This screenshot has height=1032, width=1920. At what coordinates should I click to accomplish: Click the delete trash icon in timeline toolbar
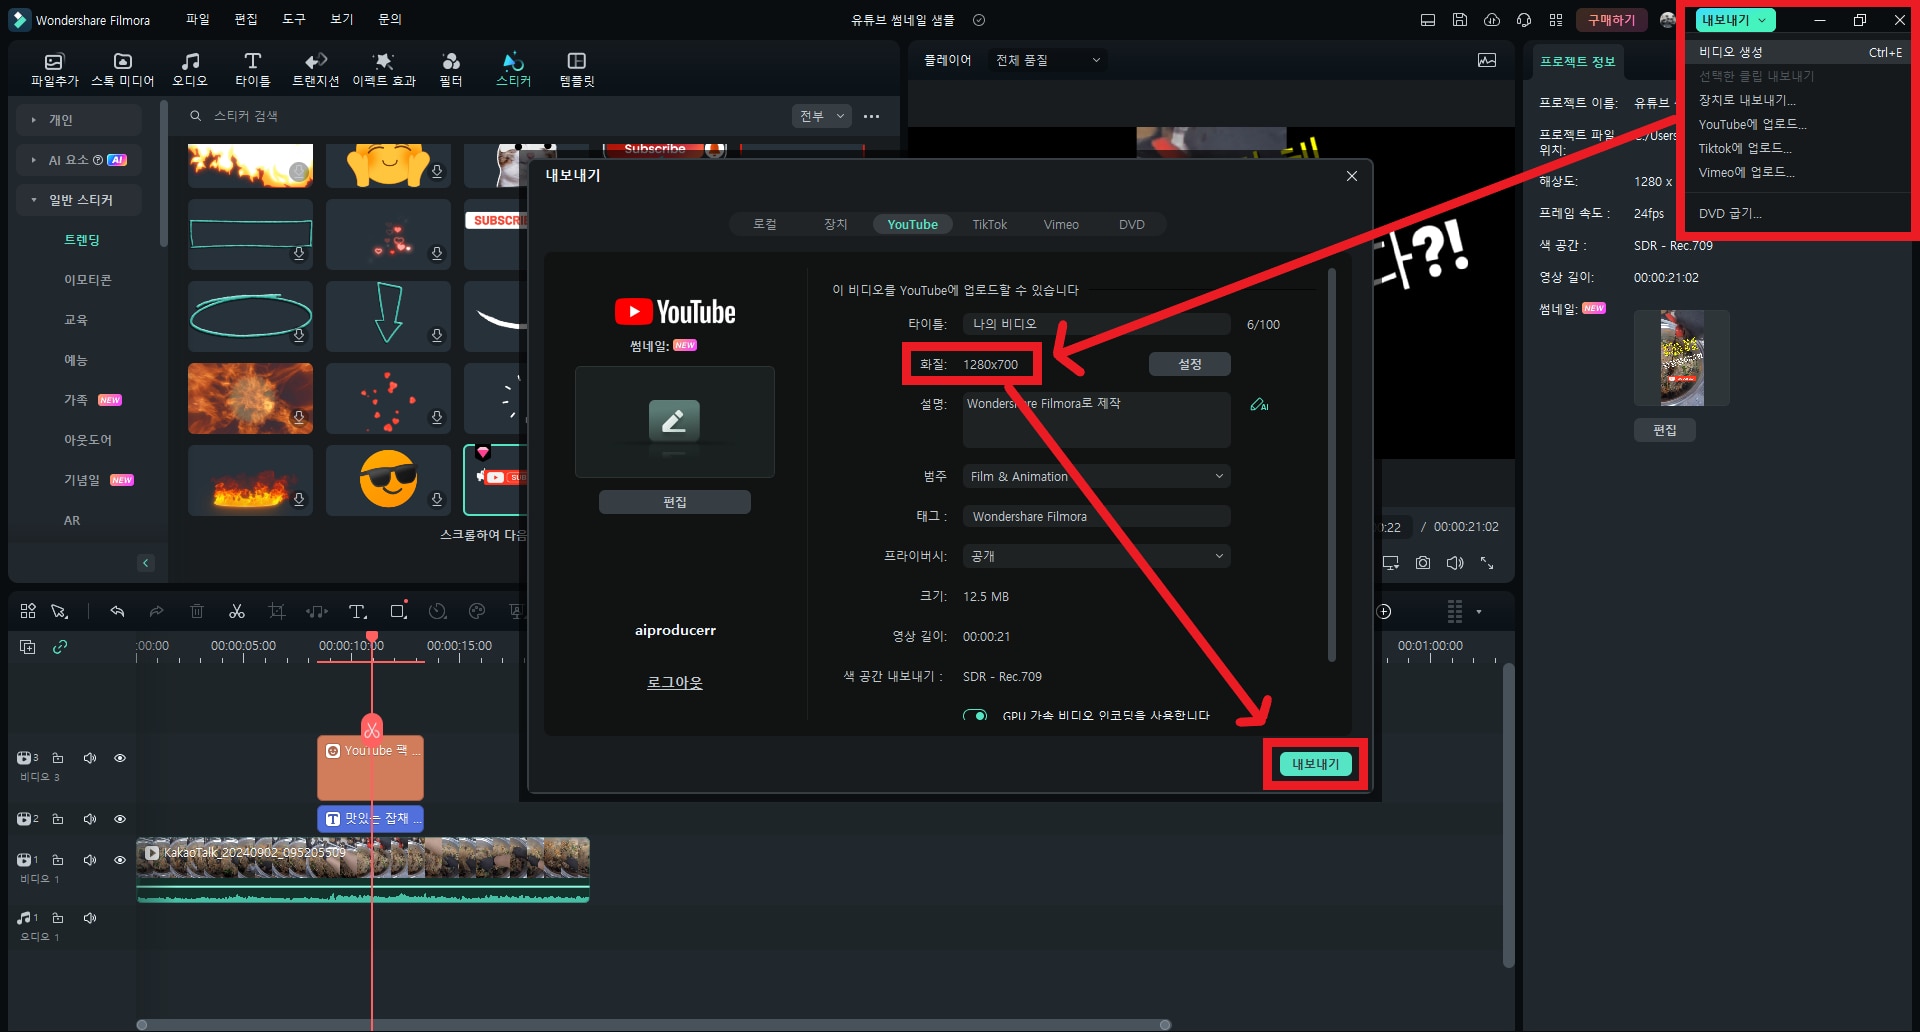tap(197, 611)
